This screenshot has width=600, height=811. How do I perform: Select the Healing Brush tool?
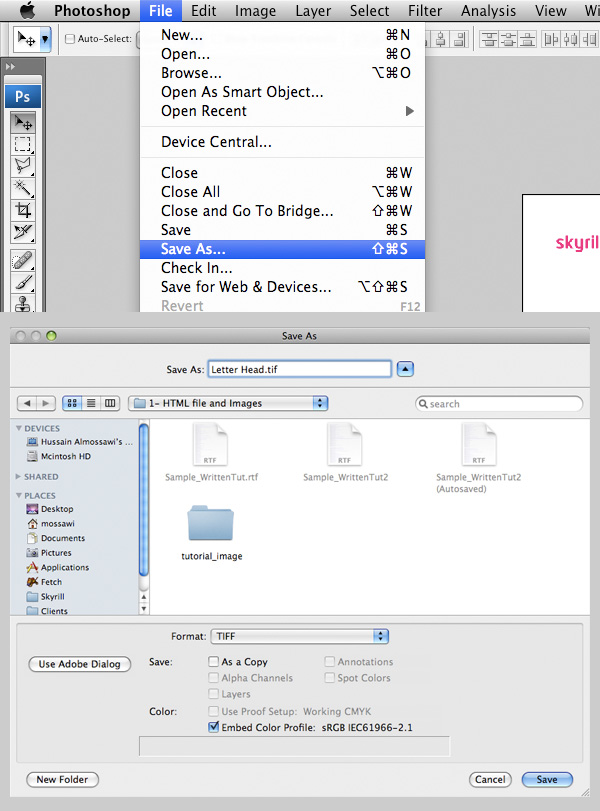pyautogui.click(x=23, y=261)
